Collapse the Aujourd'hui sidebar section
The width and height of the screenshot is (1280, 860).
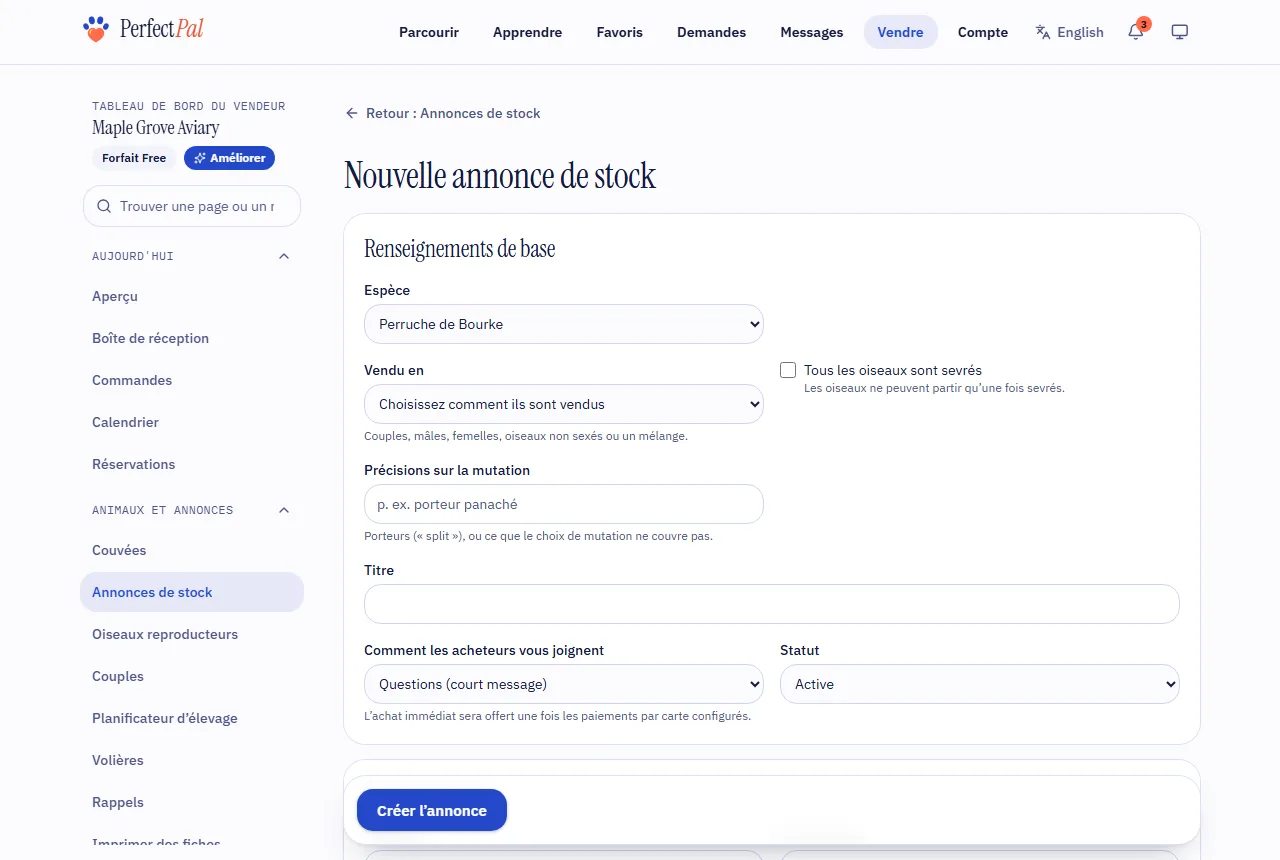click(x=284, y=256)
